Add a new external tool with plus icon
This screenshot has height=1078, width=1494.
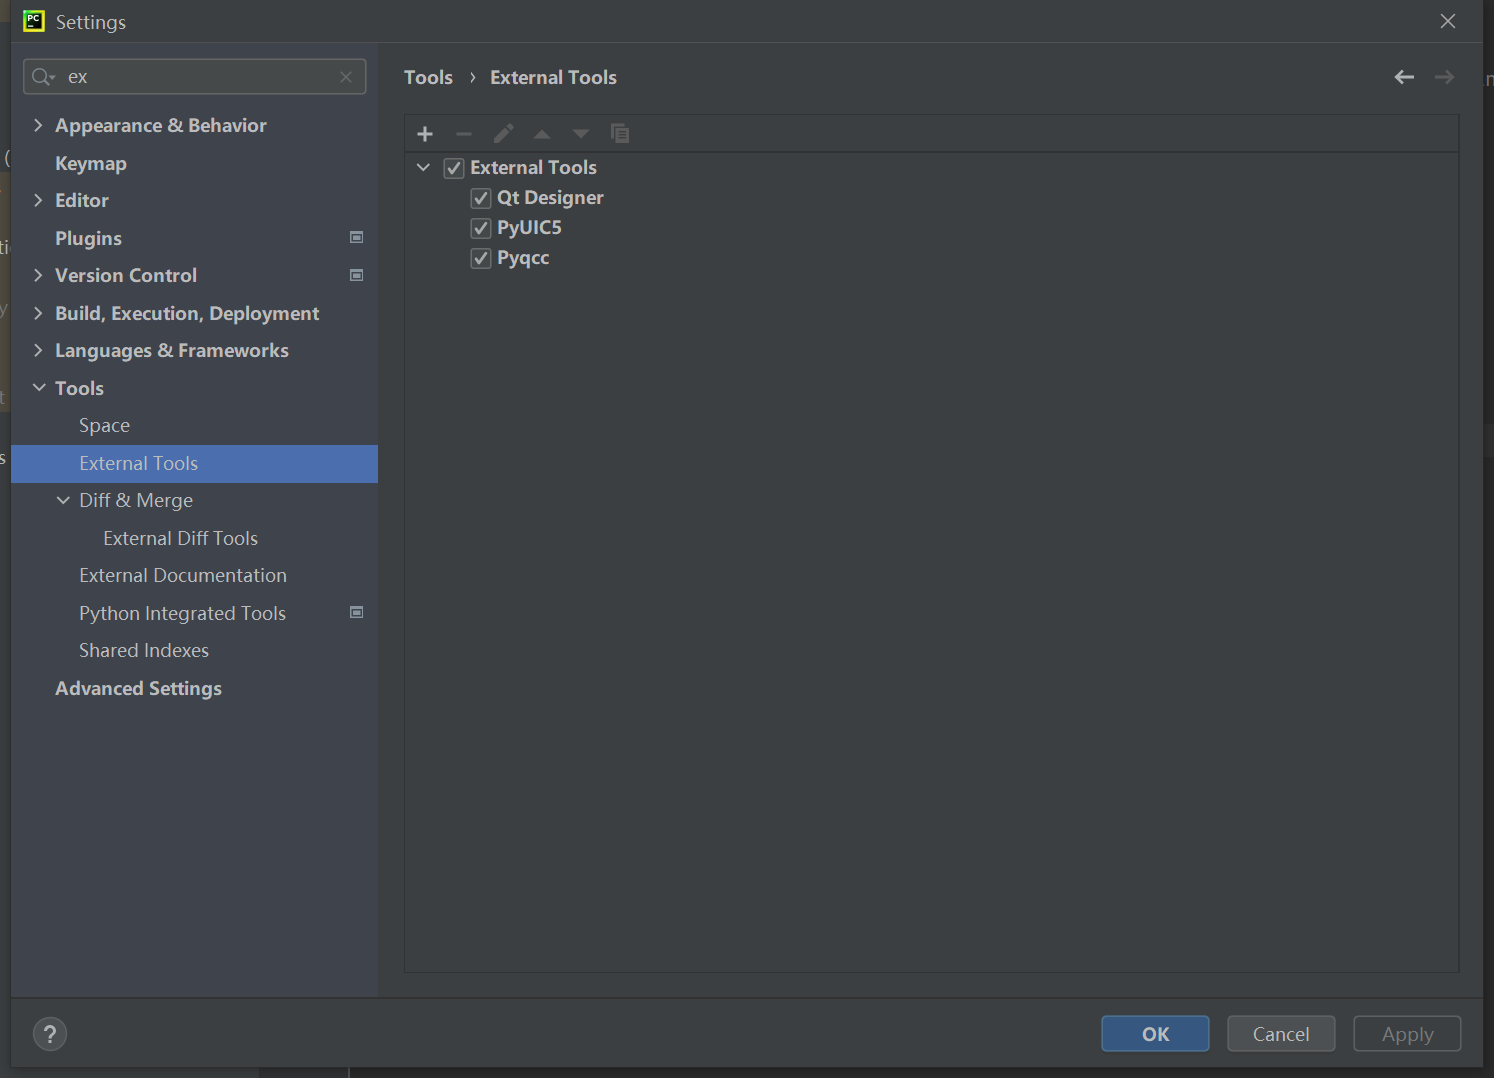(x=425, y=134)
